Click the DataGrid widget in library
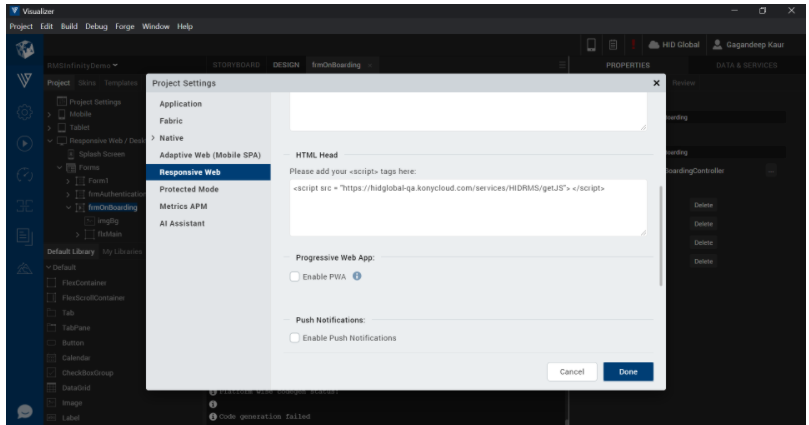 (69, 387)
